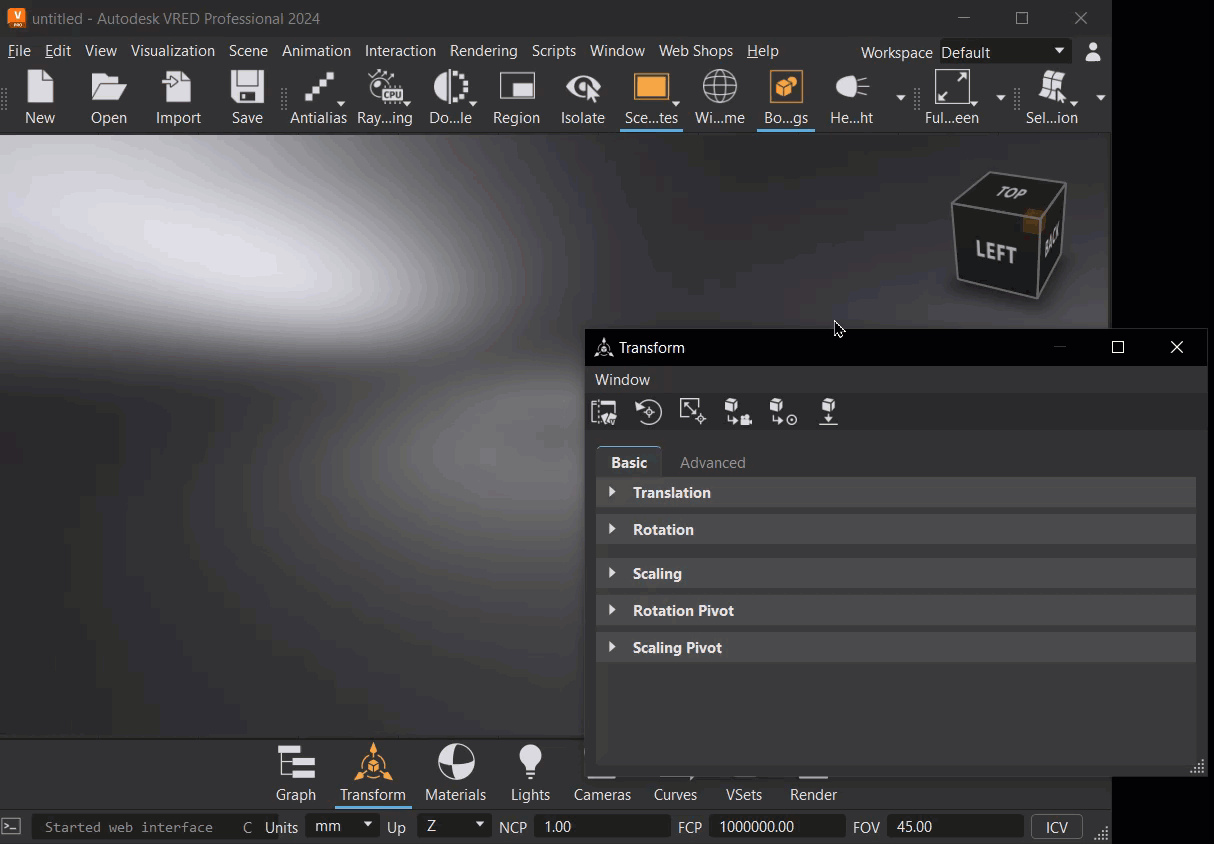Click the object-to-target-point icon in Transform
The width and height of the screenshot is (1214, 844).
(x=783, y=412)
